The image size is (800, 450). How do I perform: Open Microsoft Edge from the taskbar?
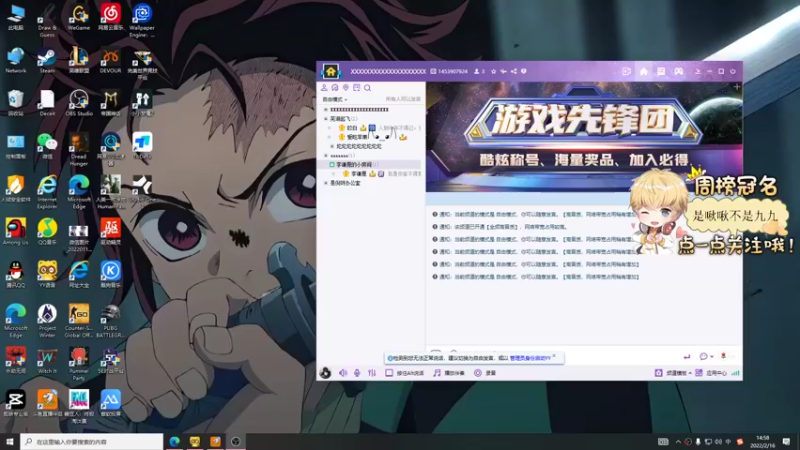pyautogui.click(x=174, y=441)
